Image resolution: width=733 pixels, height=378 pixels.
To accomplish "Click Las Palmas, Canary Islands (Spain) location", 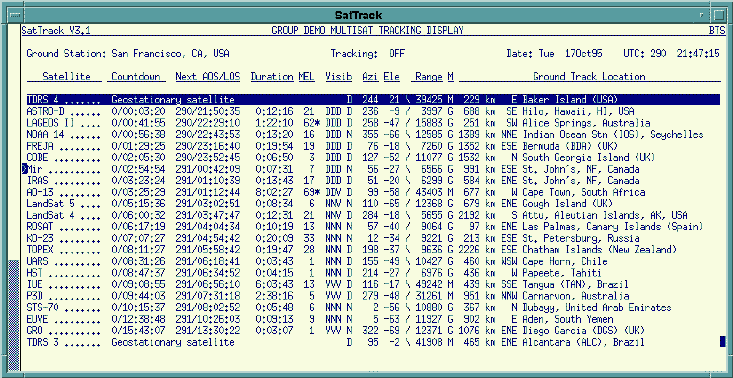I will [612, 227].
